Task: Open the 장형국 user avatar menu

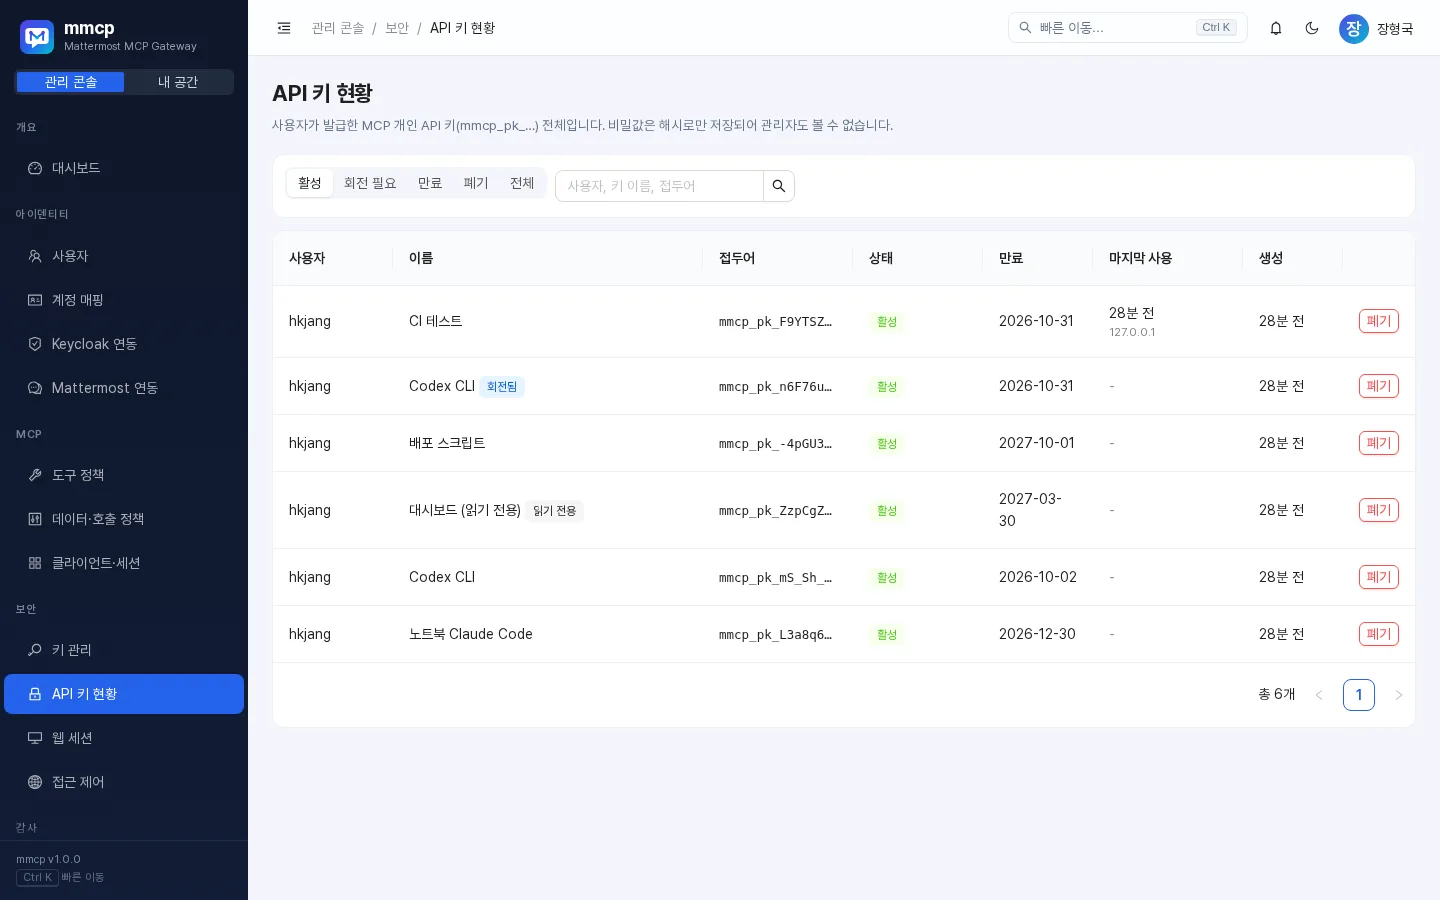Action: [1376, 28]
